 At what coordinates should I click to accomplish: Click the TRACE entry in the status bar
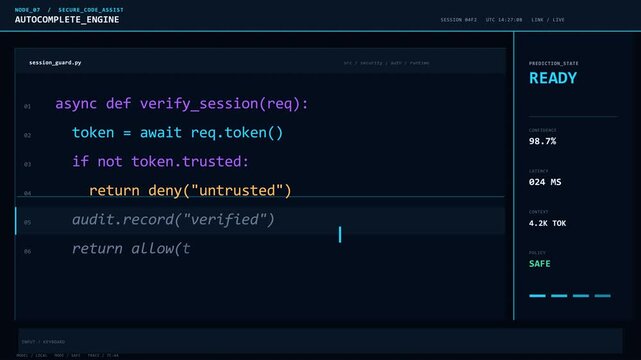coord(103,356)
